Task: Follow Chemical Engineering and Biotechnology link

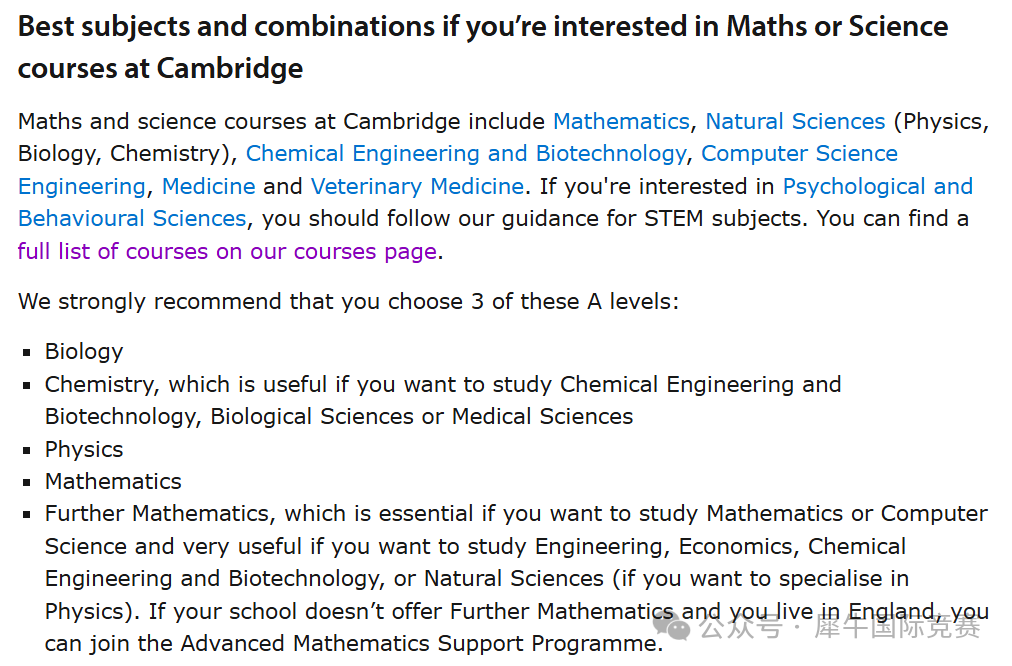Action: (466, 154)
